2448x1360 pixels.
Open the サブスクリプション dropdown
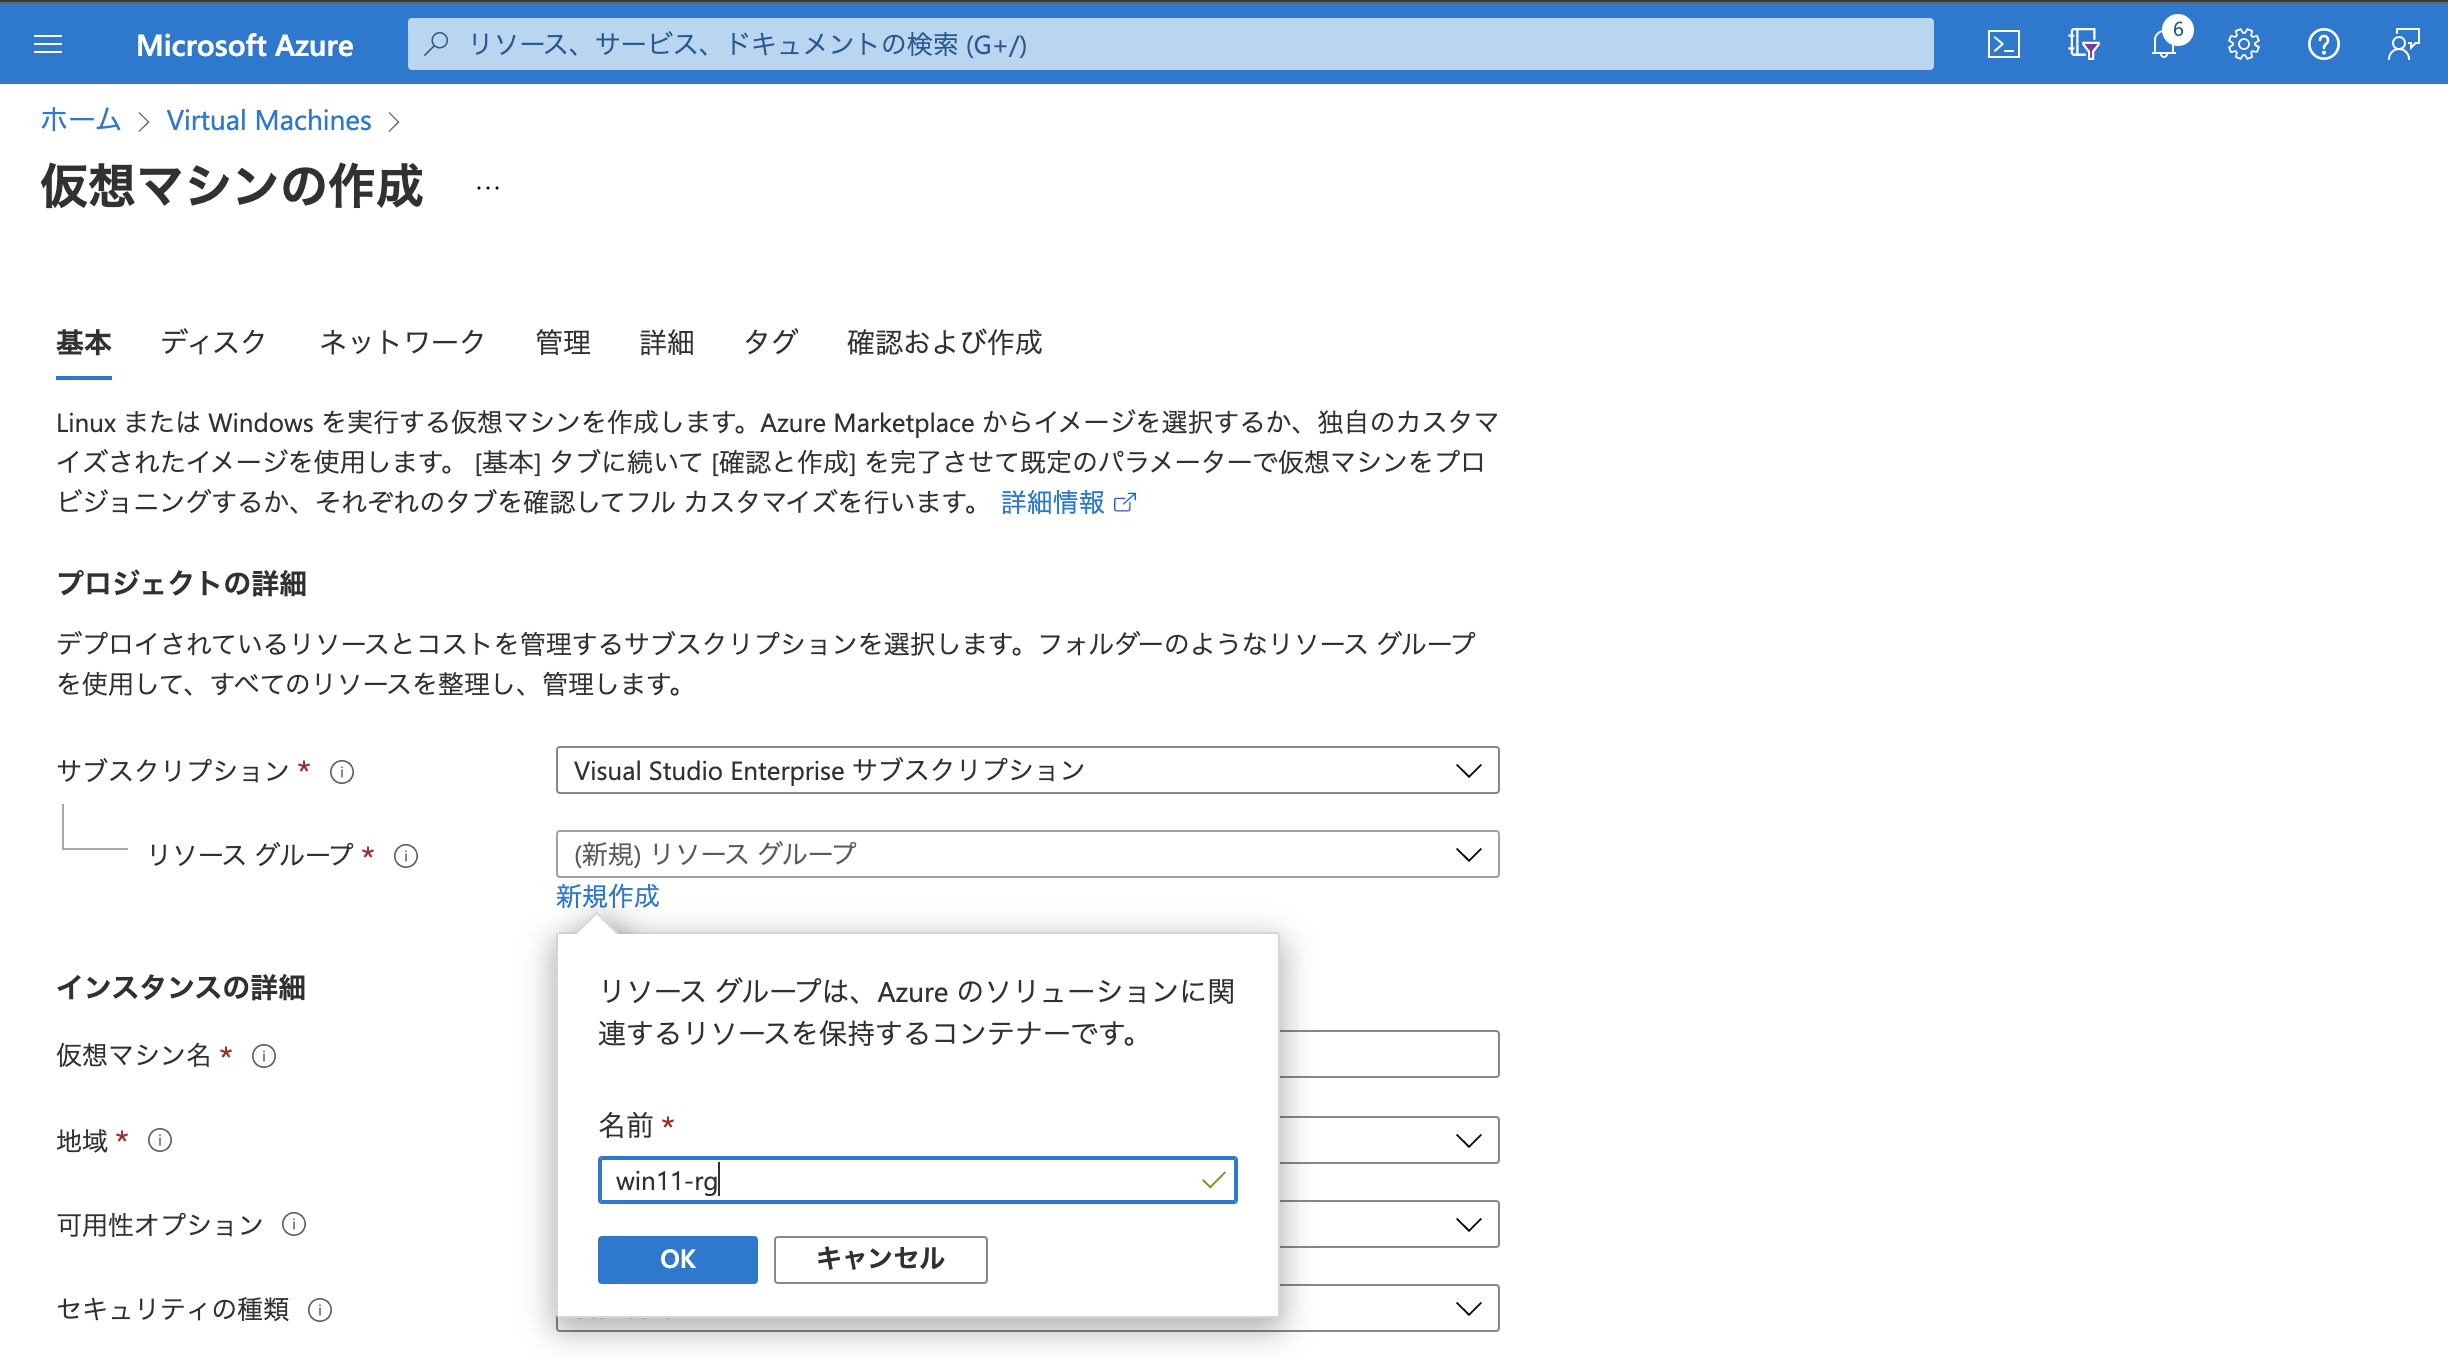click(1027, 770)
